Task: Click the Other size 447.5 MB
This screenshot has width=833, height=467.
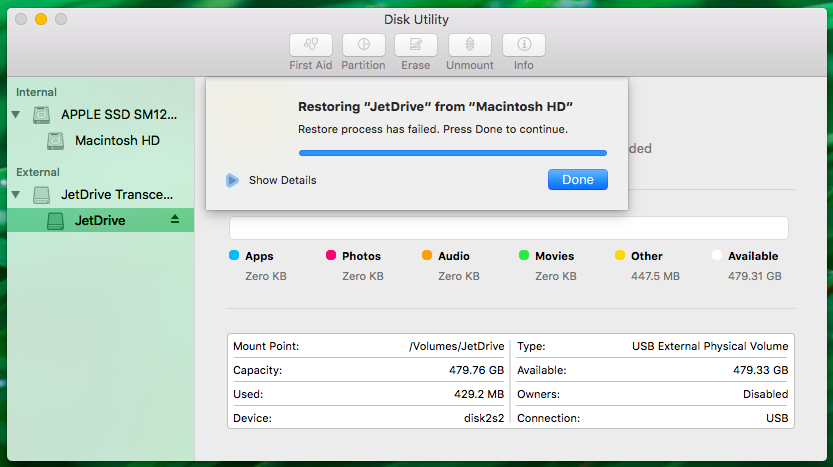Action: coord(655,276)
